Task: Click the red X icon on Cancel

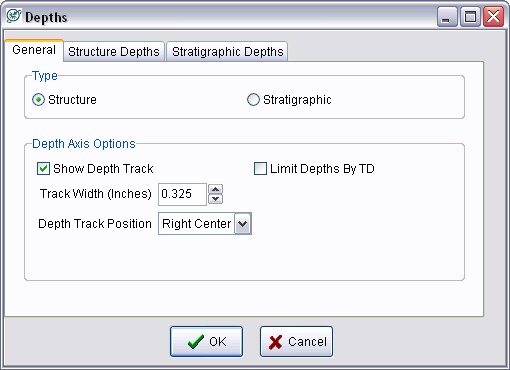Action: pos(275,342)
